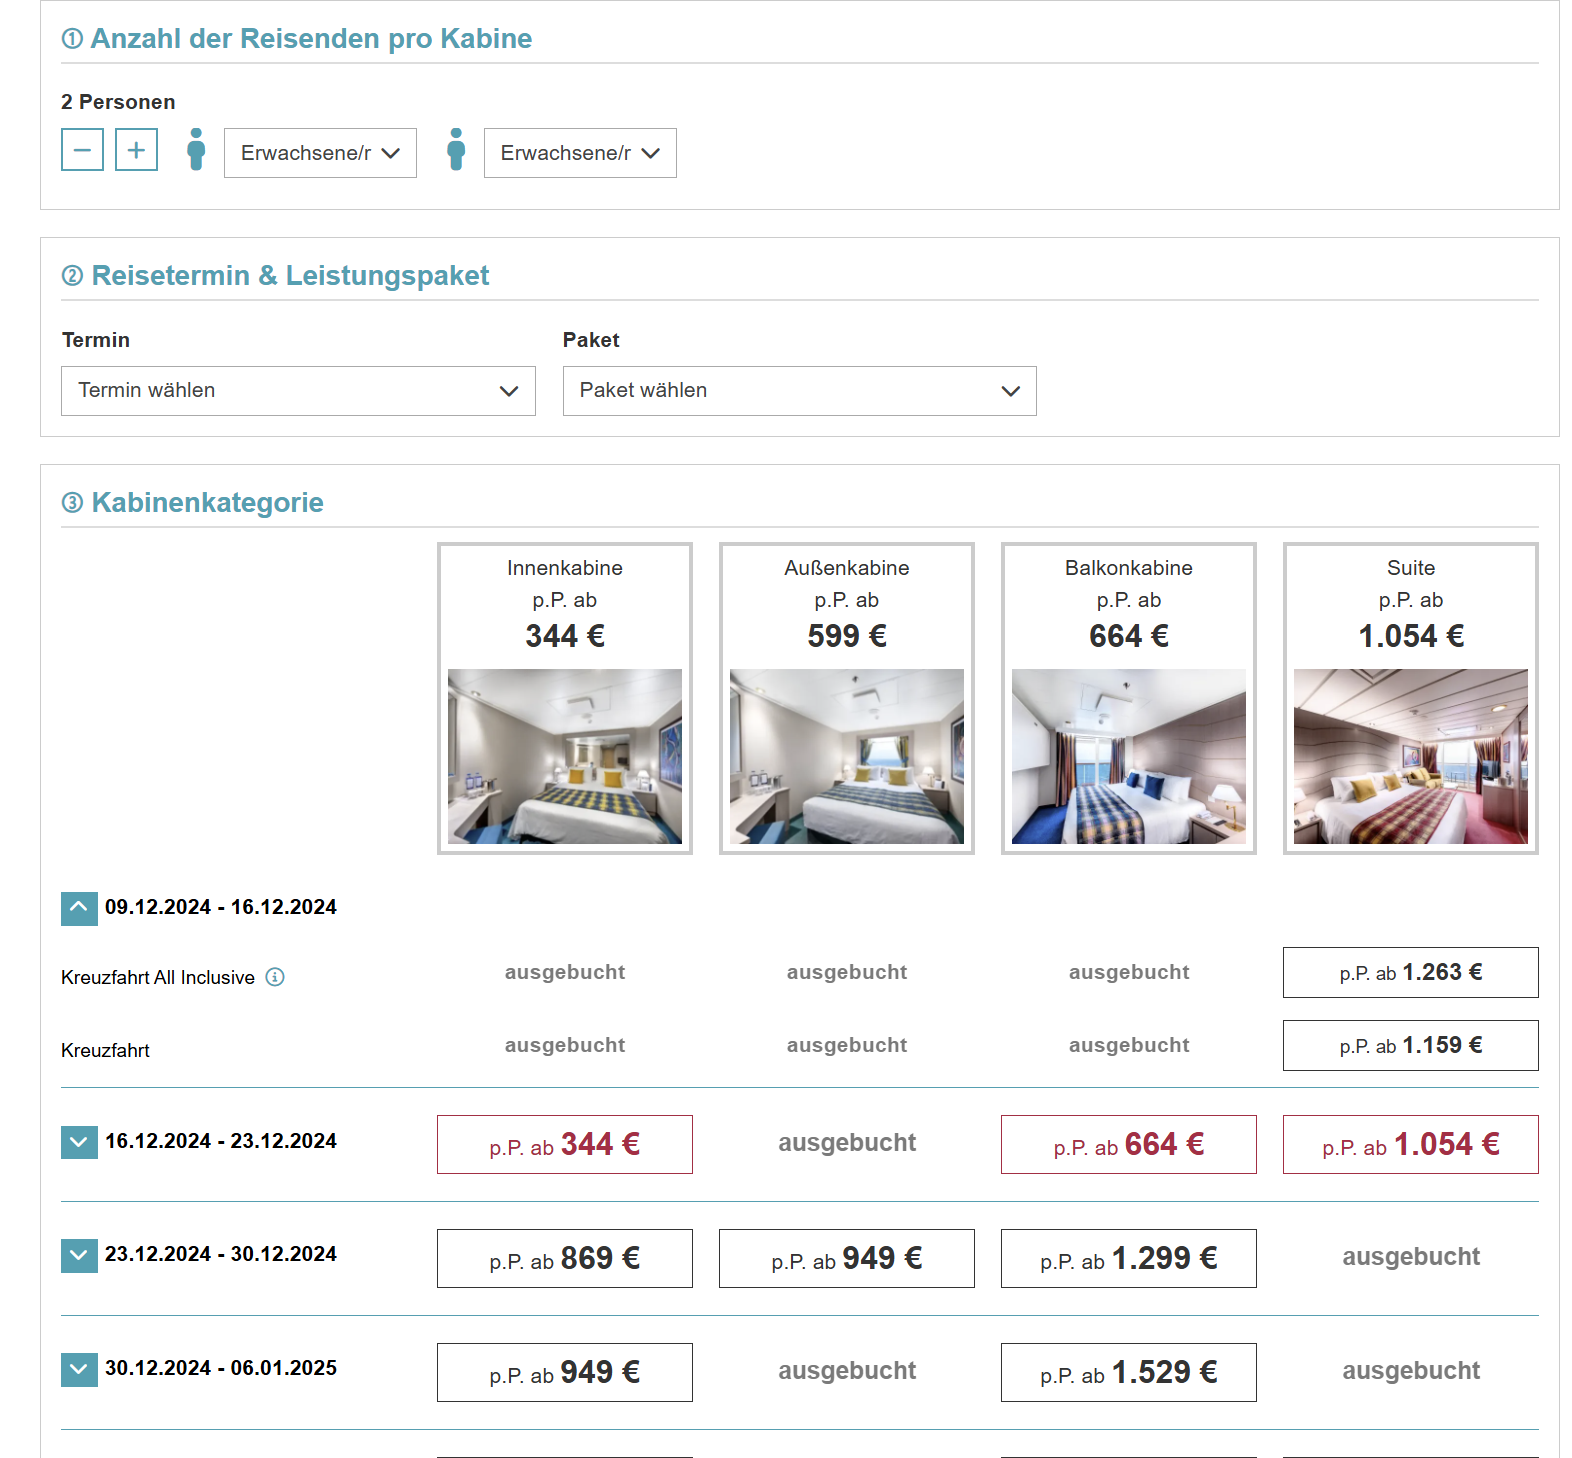Open the second Erwachsene/r traveler type dropdown
Viewport: 1572px width, 1458px height.
(x=580, y=153)
